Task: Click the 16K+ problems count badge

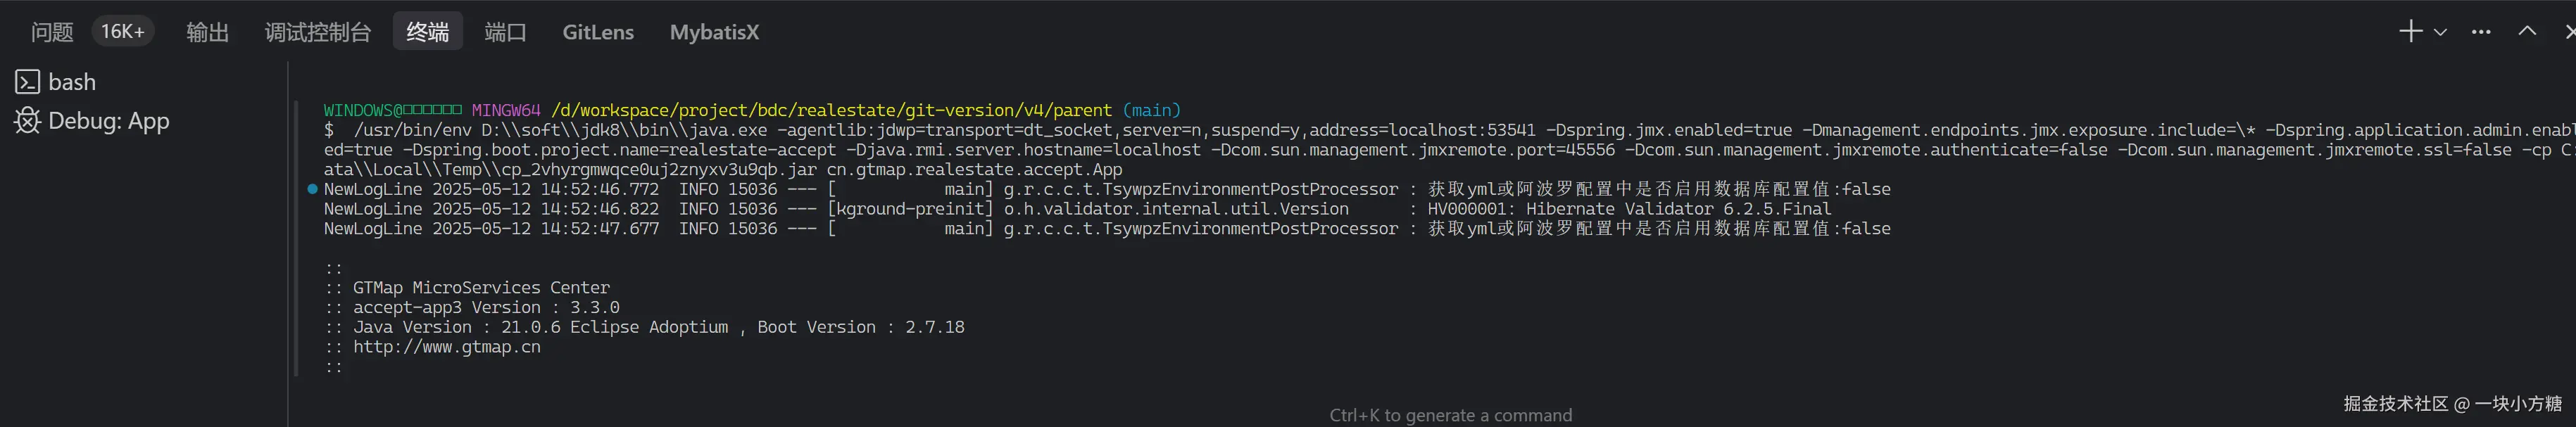Action: point(123,32)
